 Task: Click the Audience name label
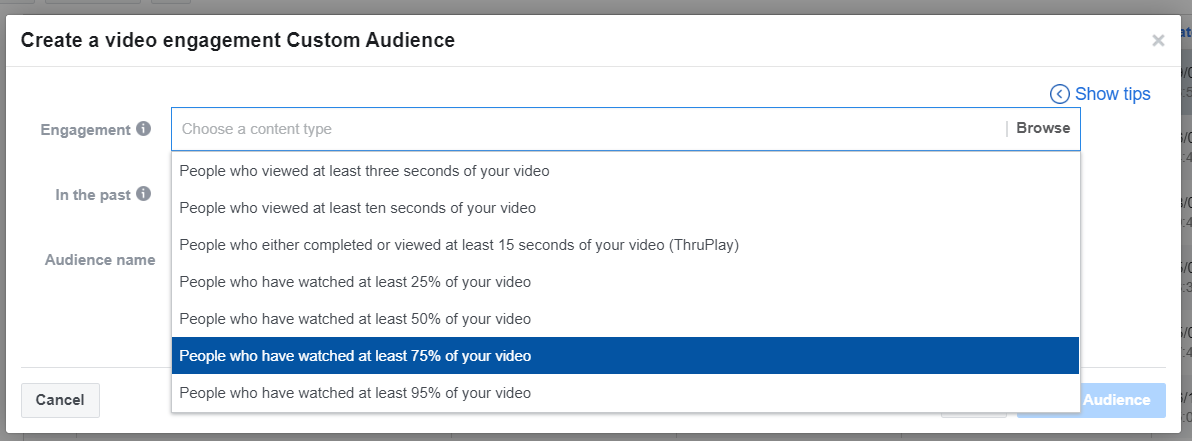pyautogui.click(x=100, y=260)
